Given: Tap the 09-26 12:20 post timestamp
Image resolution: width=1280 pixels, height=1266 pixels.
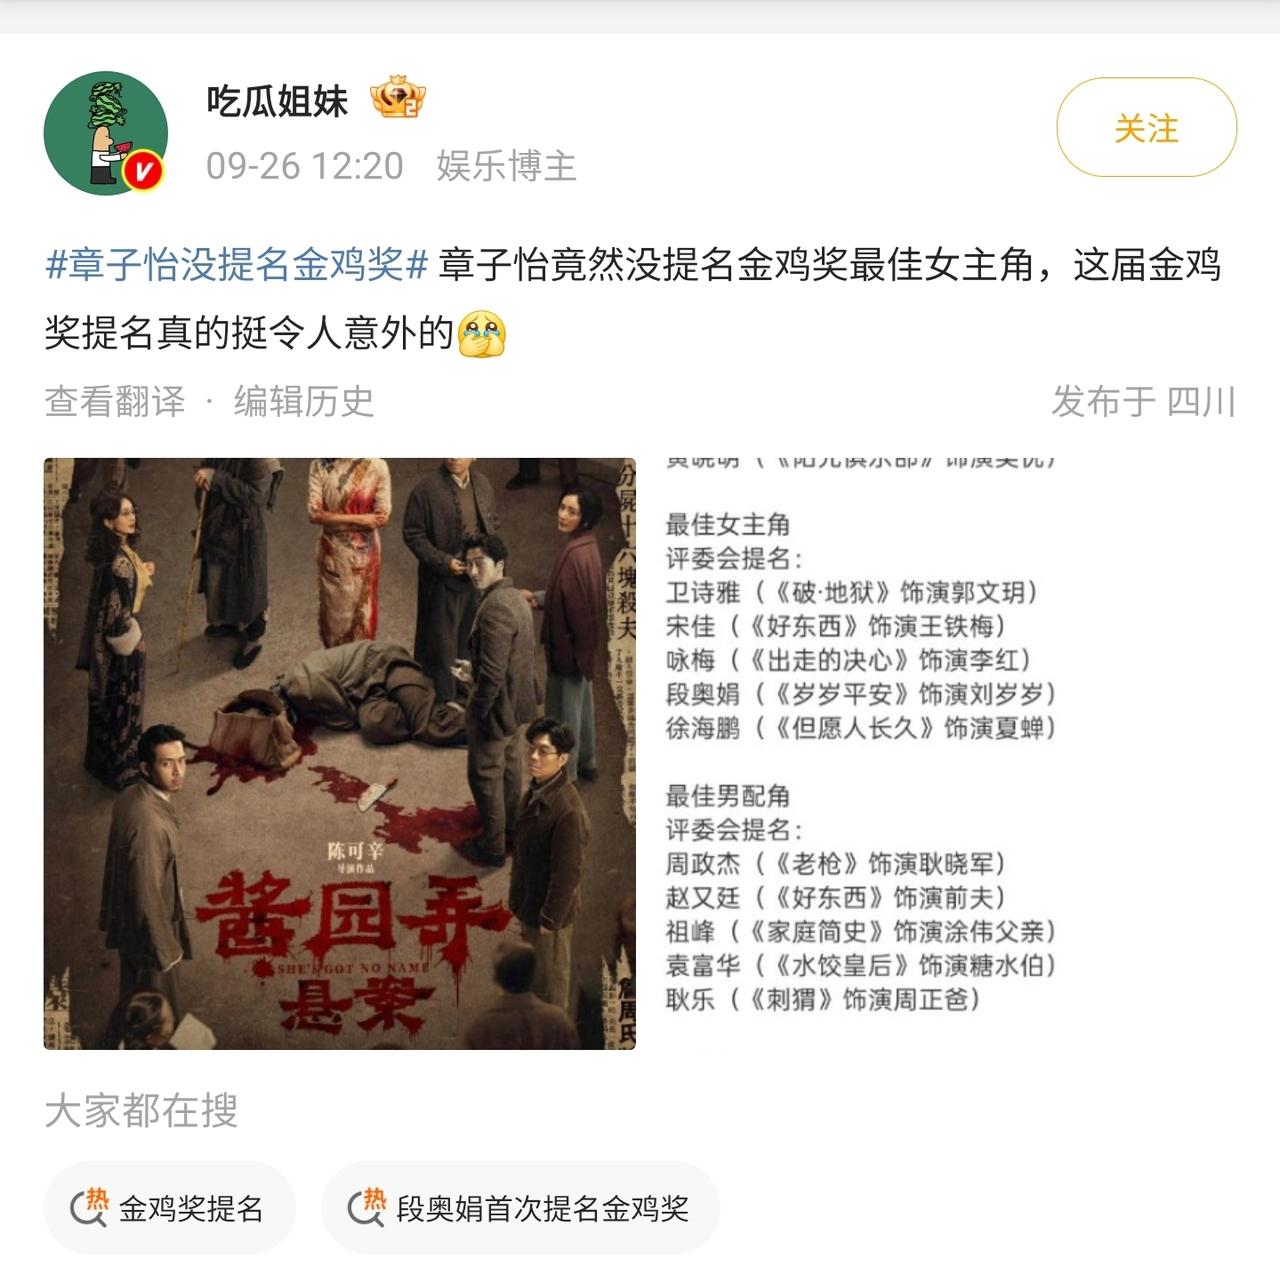Looking at the screenshot, I should tap(305, 166).
